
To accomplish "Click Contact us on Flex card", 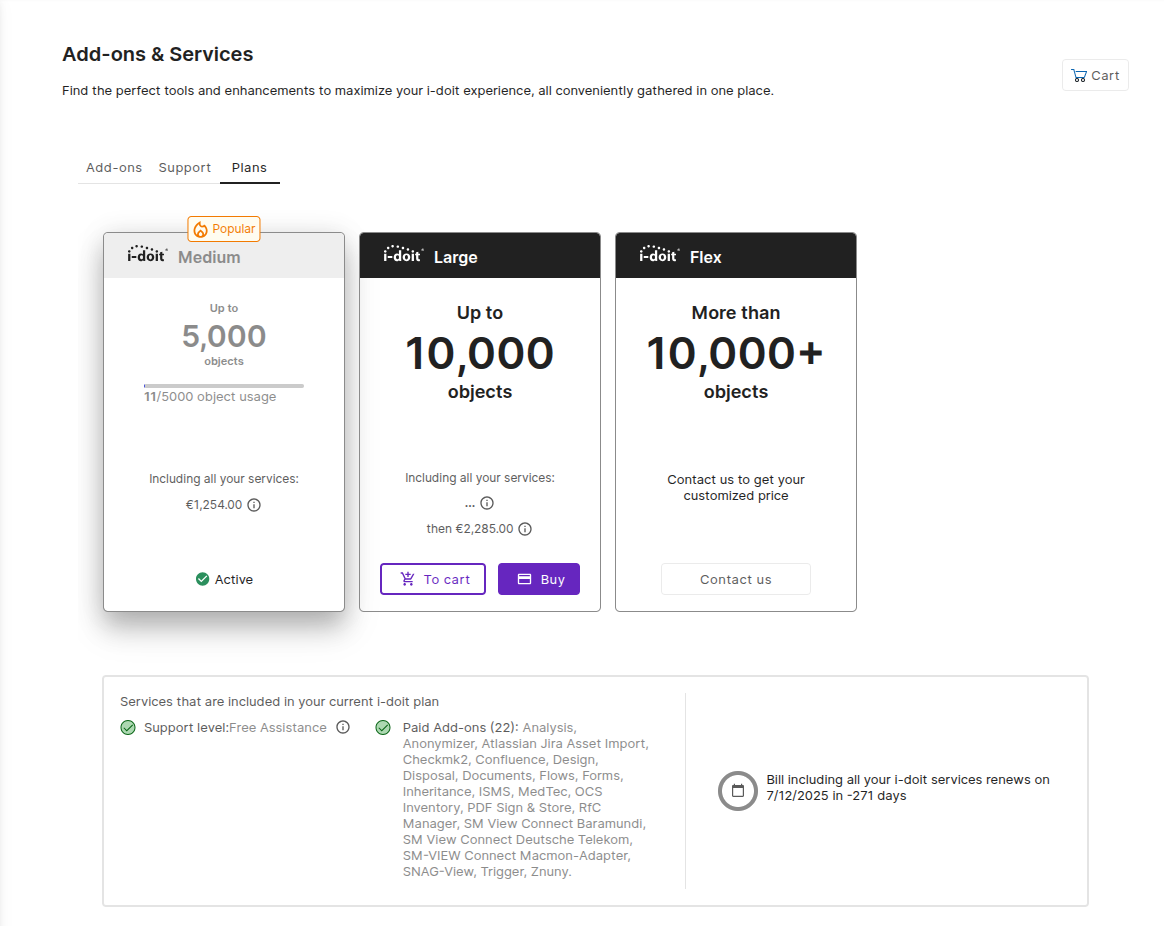I will (x=736, y=579).
